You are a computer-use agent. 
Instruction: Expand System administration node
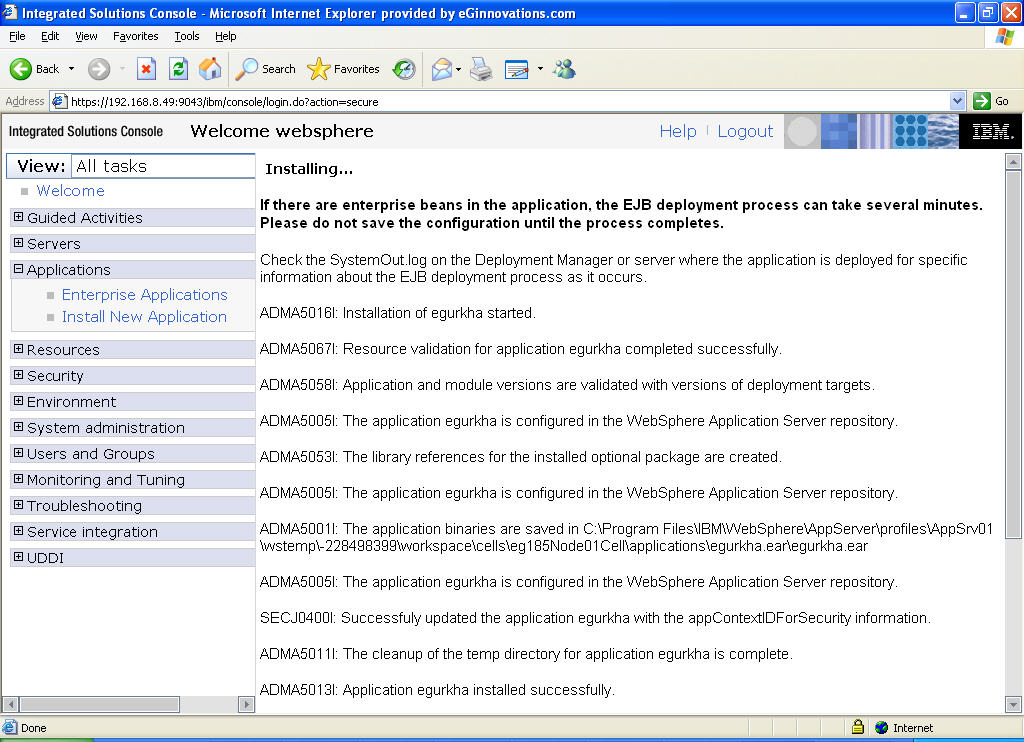(18, 427)
